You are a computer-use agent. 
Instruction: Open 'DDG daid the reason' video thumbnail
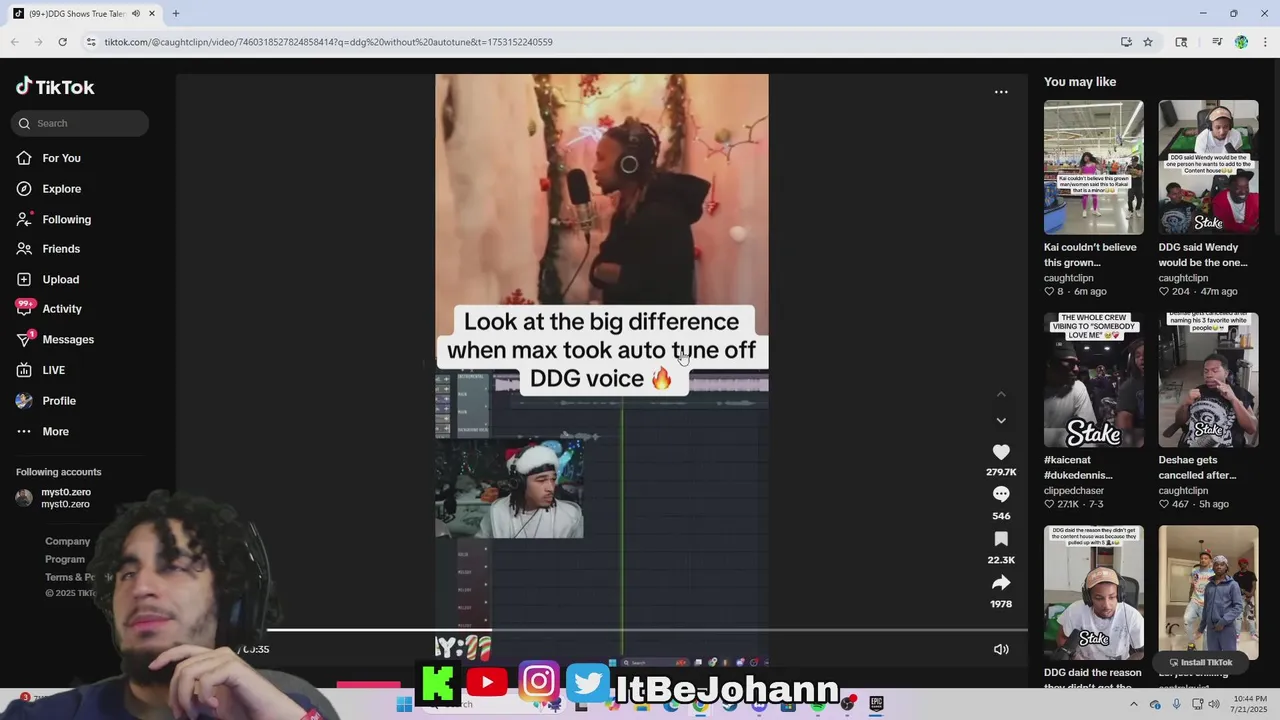coord(1094,592)
